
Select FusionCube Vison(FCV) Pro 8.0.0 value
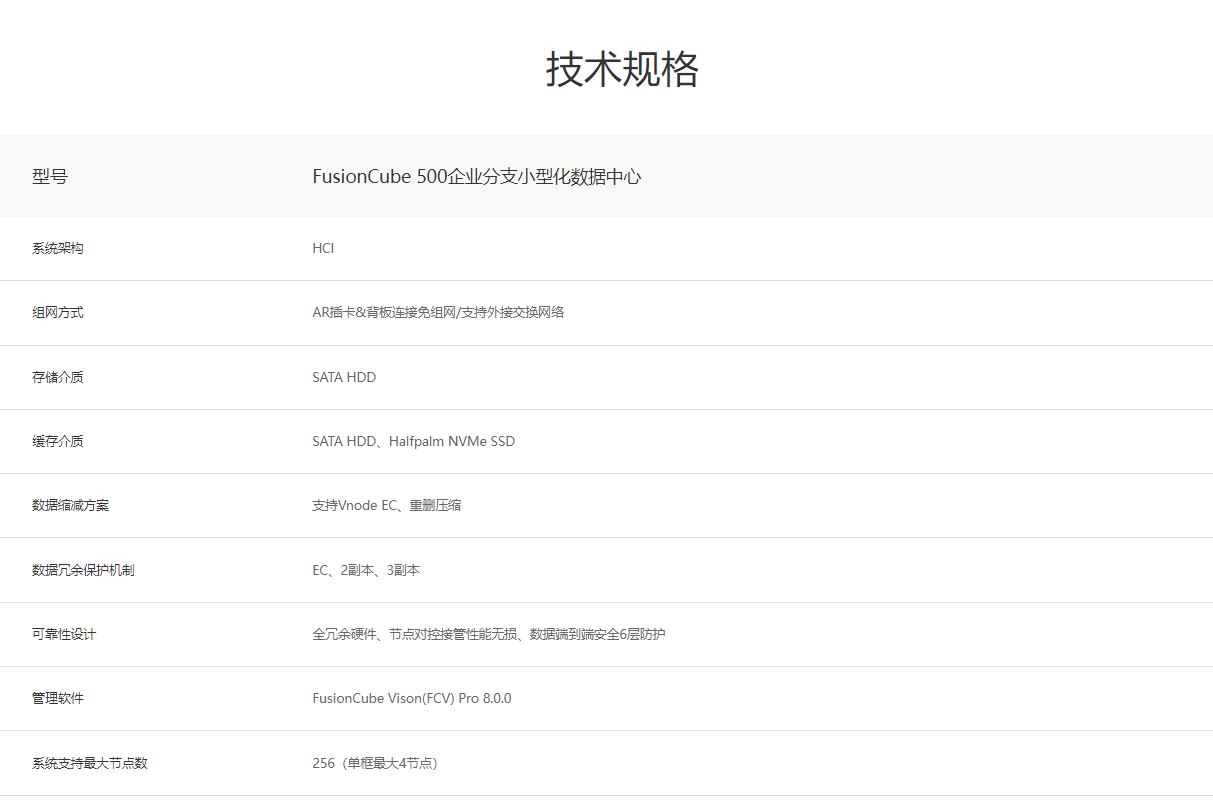[412, 698]
